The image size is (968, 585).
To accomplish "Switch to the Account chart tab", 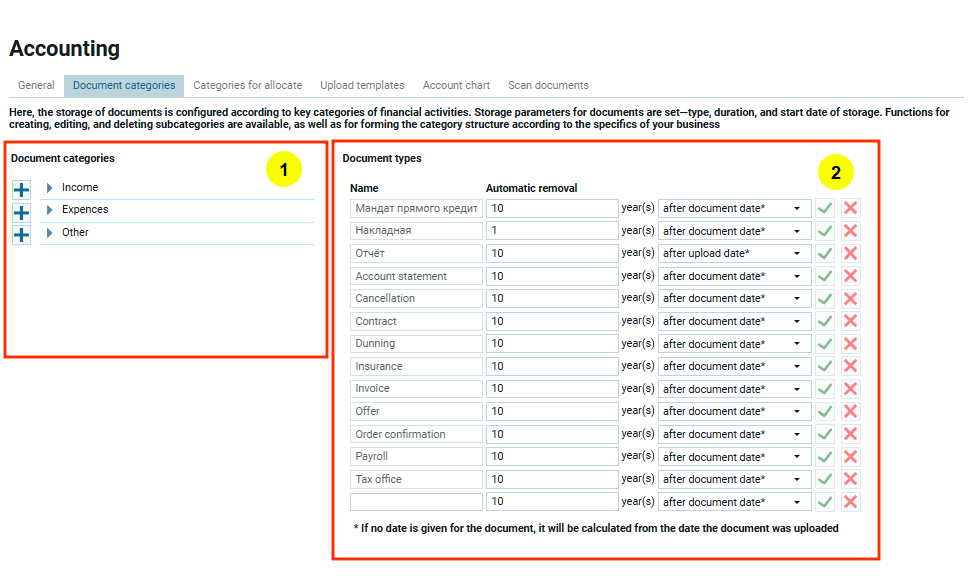I will pyautogui.click(x=456, y=86).
